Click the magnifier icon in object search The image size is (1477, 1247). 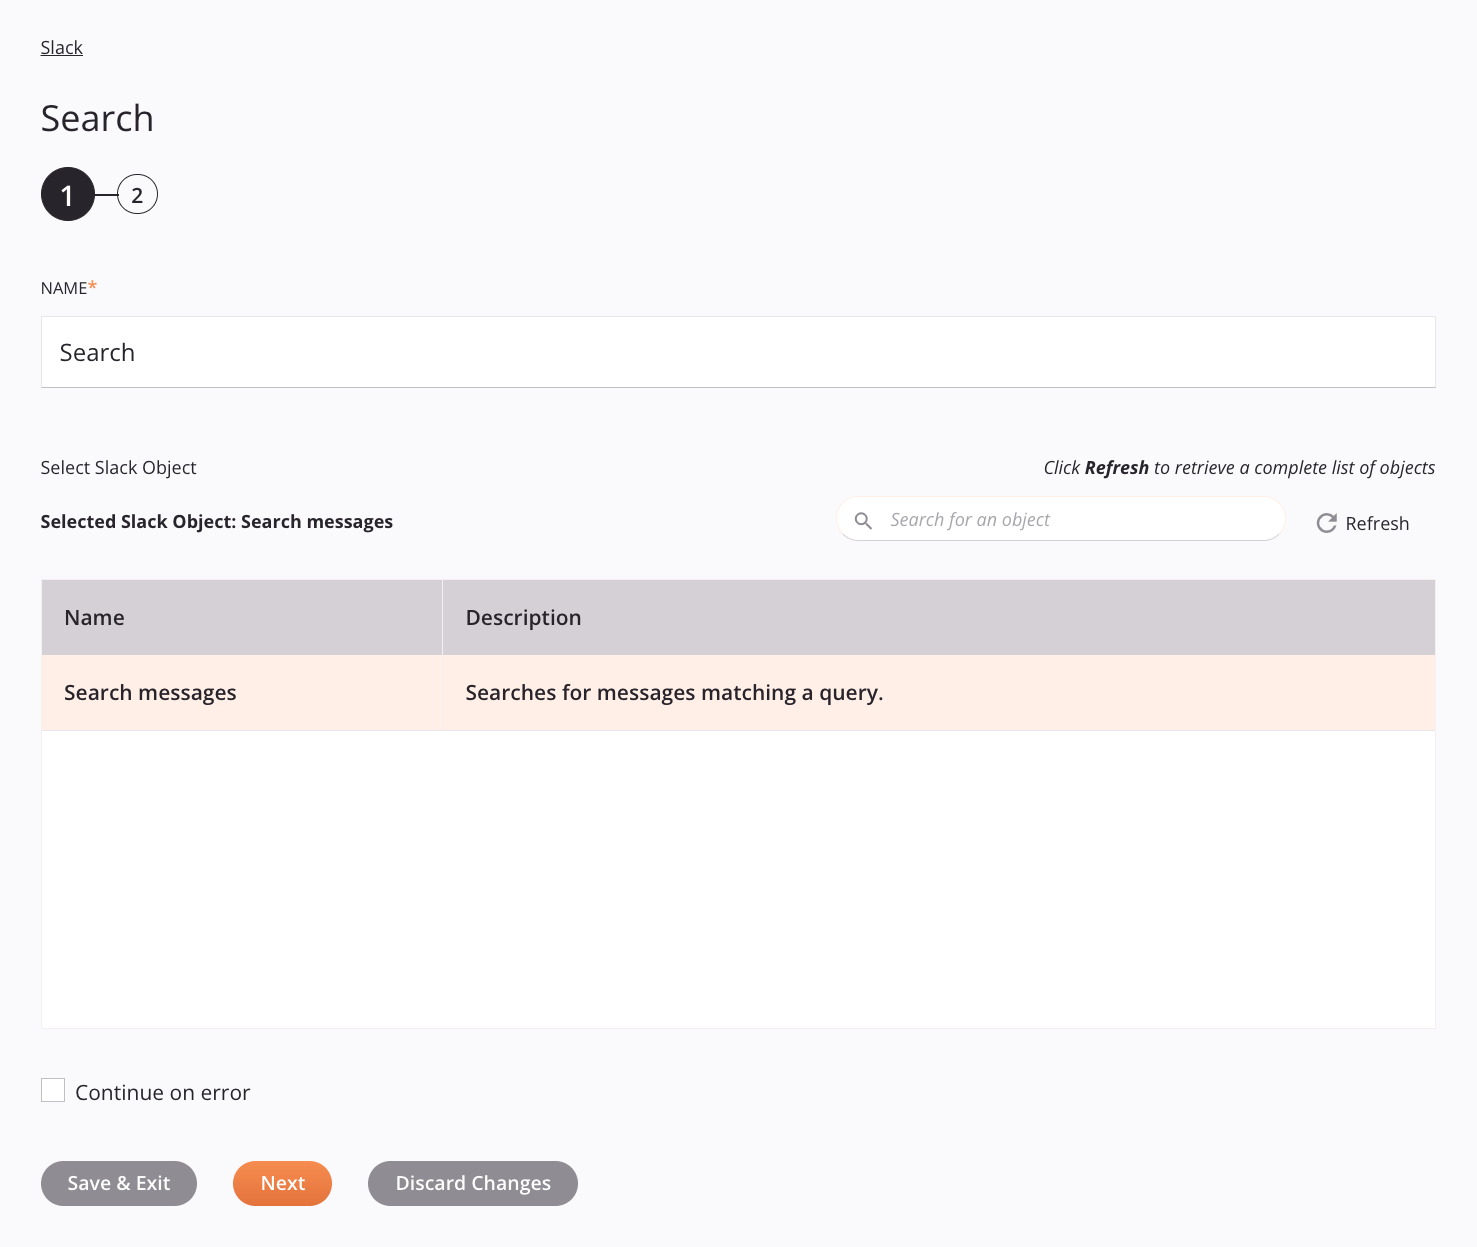click(x=863, y=520)
